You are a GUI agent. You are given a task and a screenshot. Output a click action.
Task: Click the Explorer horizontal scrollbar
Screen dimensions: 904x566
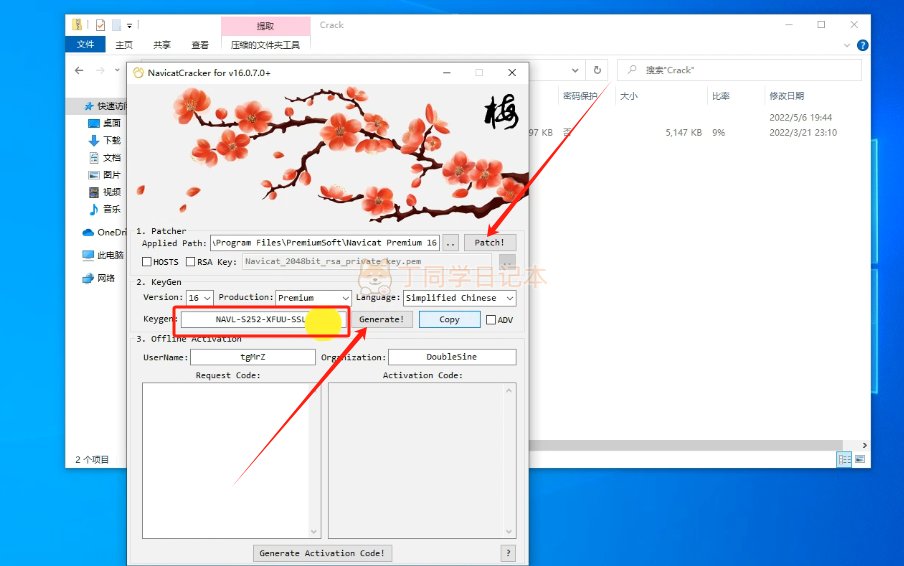click(686, 446)
